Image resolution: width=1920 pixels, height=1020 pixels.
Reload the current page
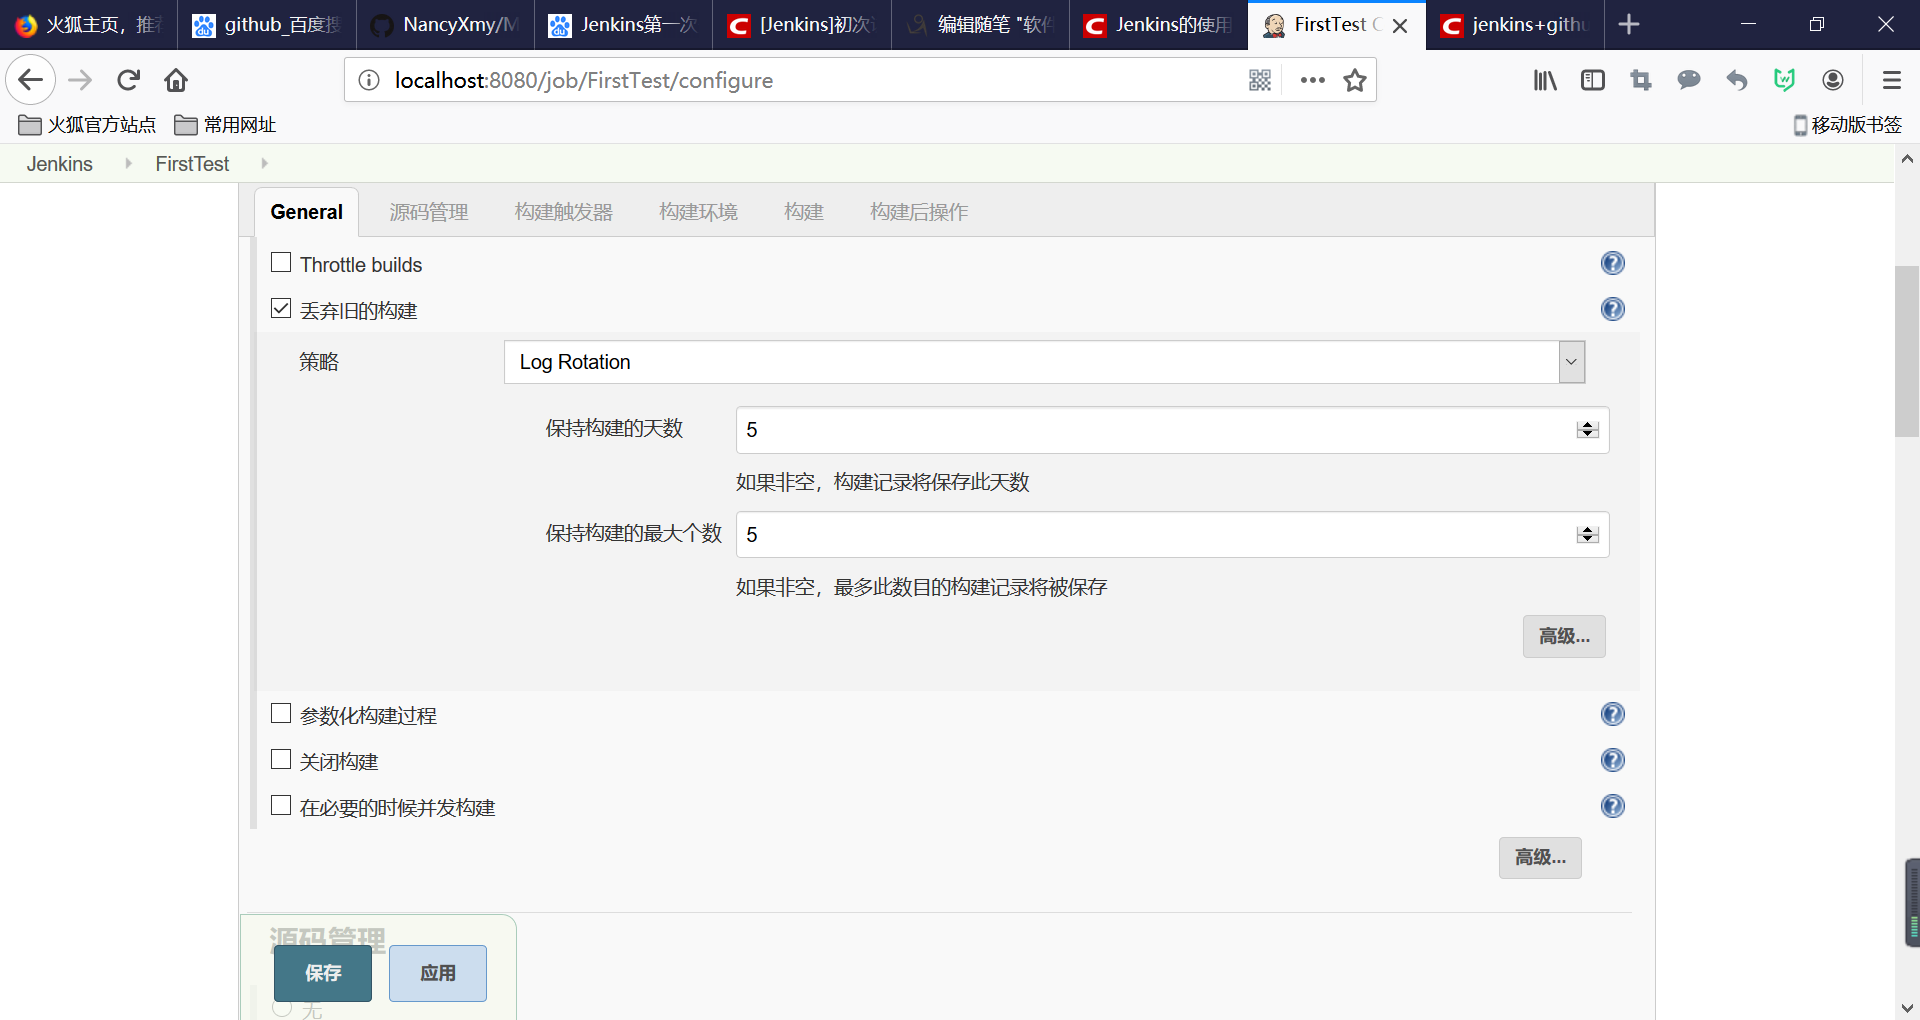tap(128, 80)
